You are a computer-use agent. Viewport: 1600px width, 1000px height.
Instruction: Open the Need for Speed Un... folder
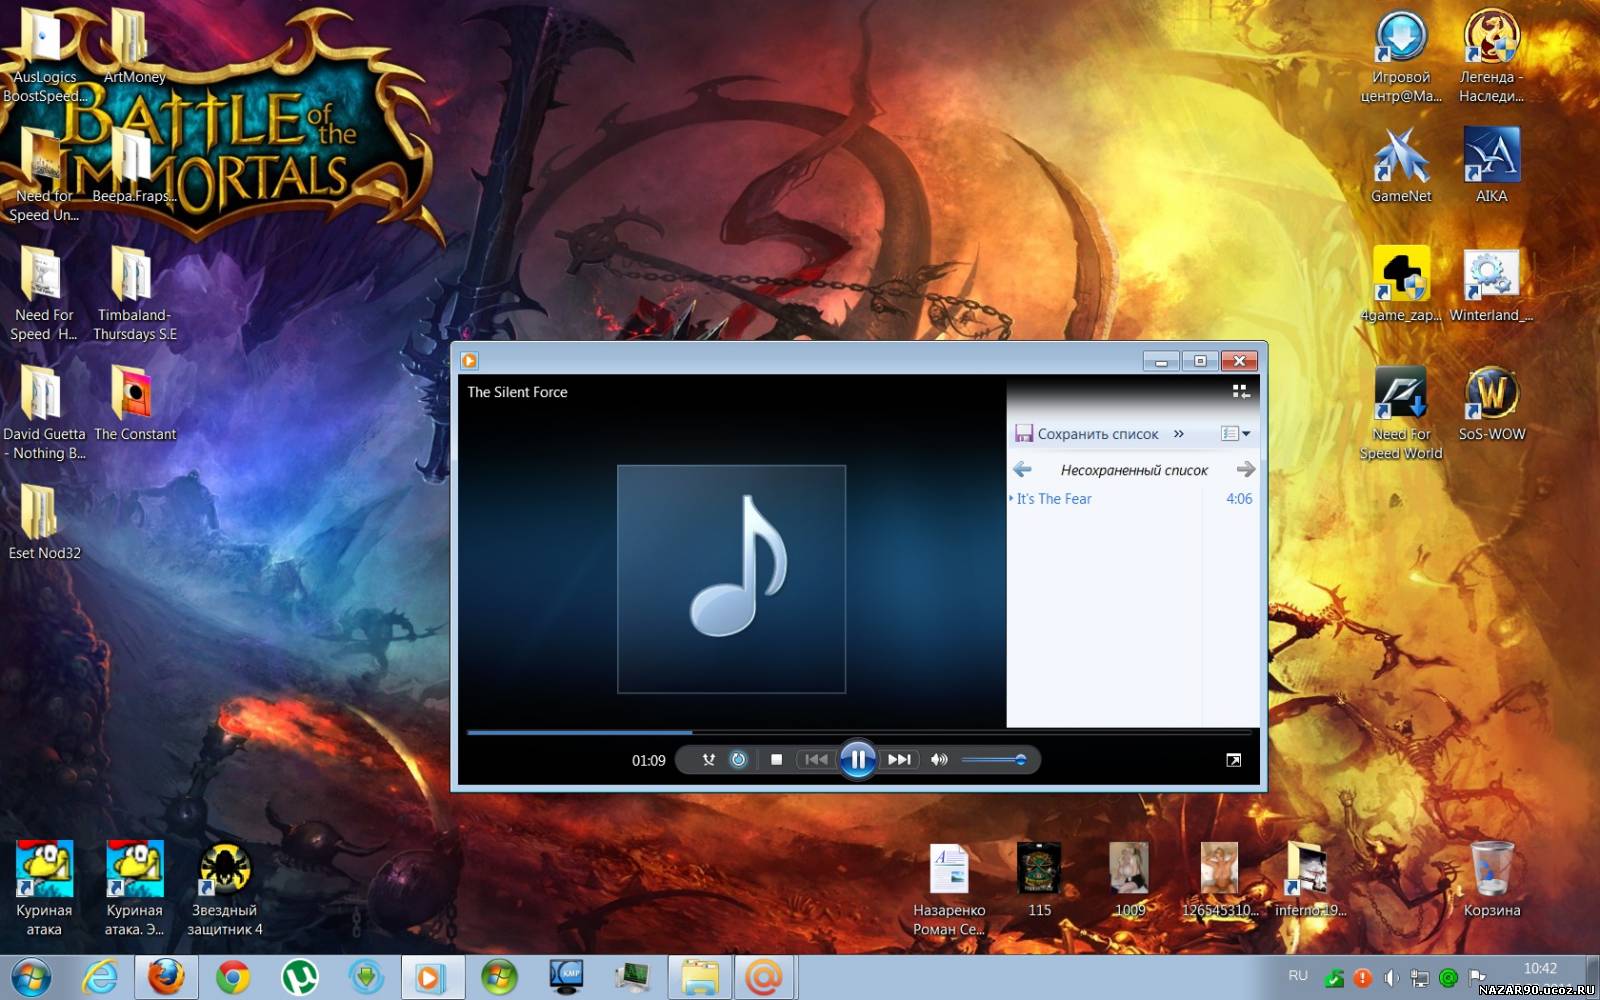(44, 176)
